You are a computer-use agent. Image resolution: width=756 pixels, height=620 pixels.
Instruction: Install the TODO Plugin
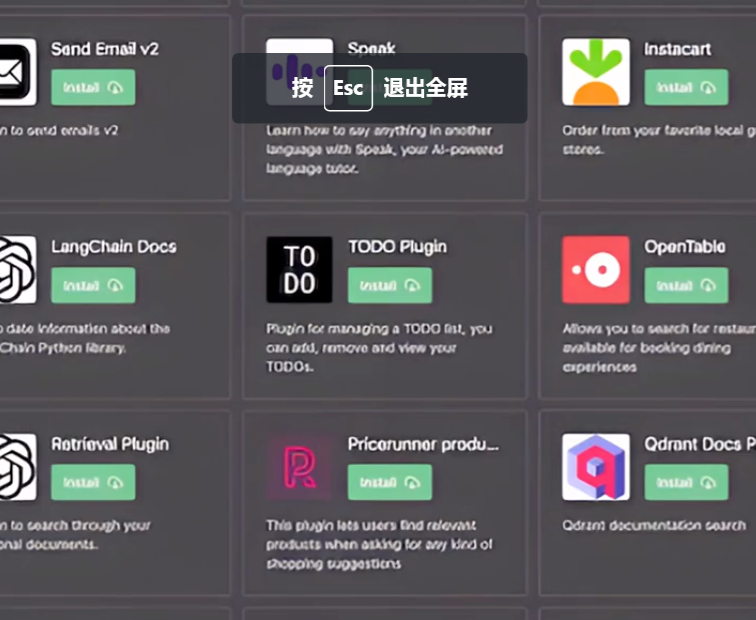pyautogui.click(x=390, y=285)
